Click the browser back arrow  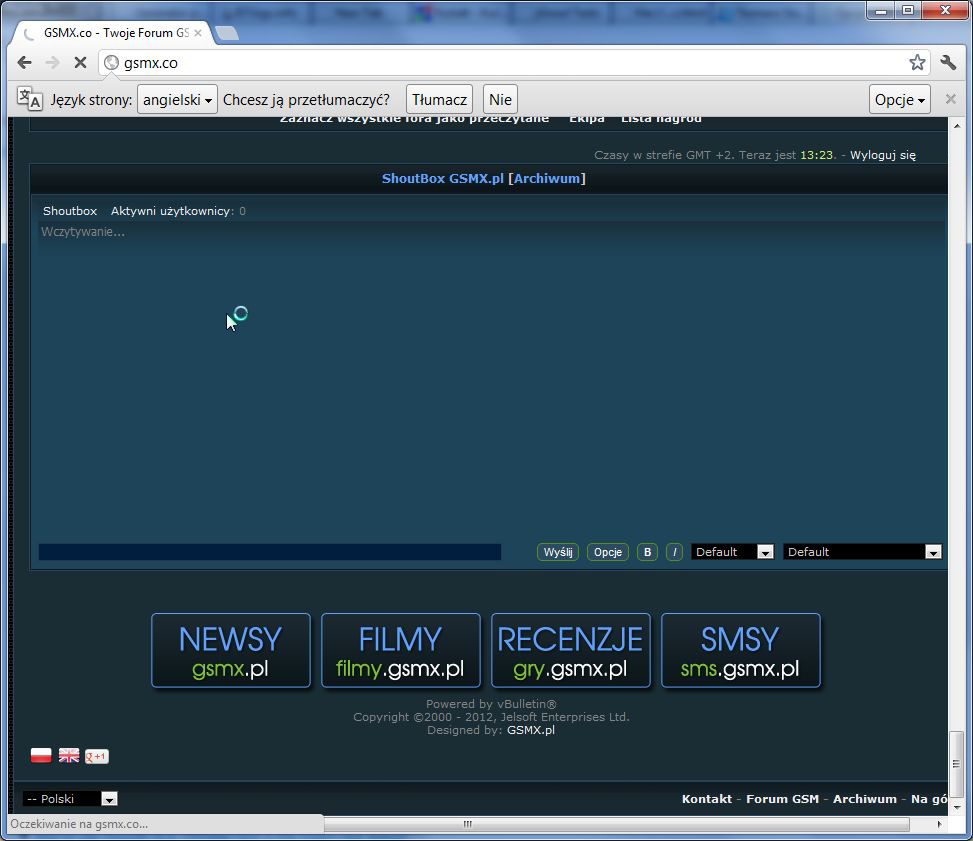tap(25, 63)
